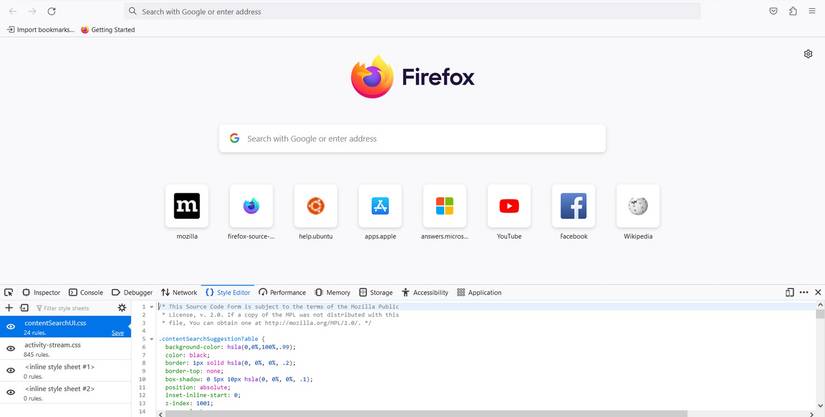Click the editor scroll-left arrow

coord(161,414)
